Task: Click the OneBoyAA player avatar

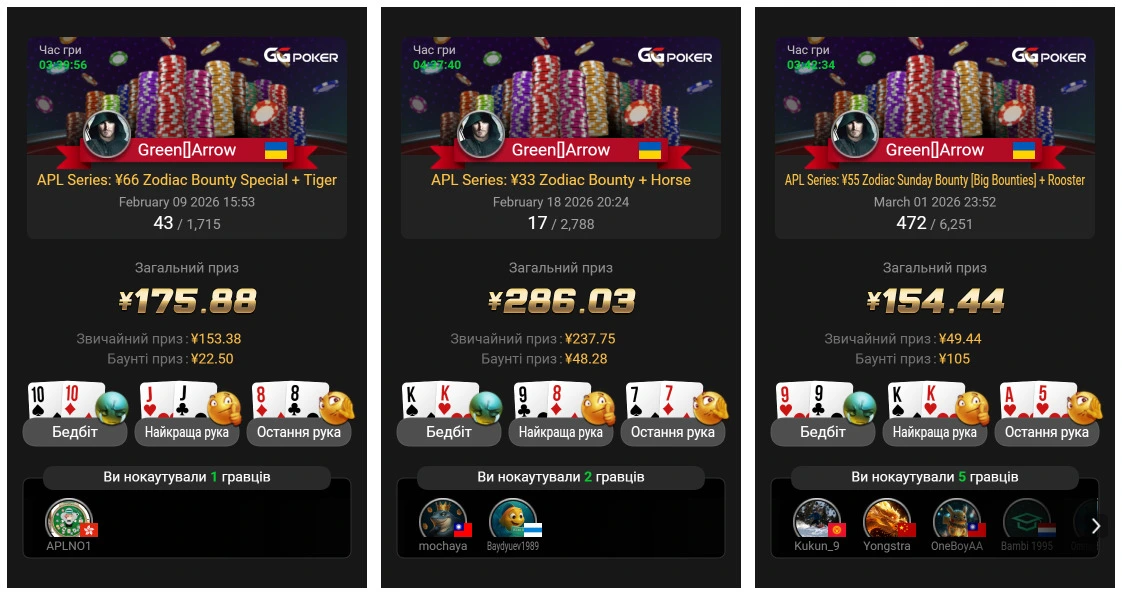Action: point(957,518)
